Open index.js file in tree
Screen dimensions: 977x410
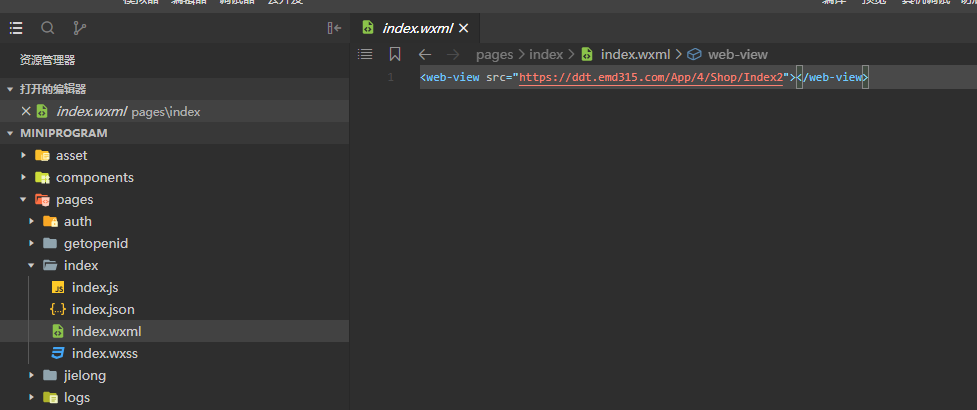94,287
